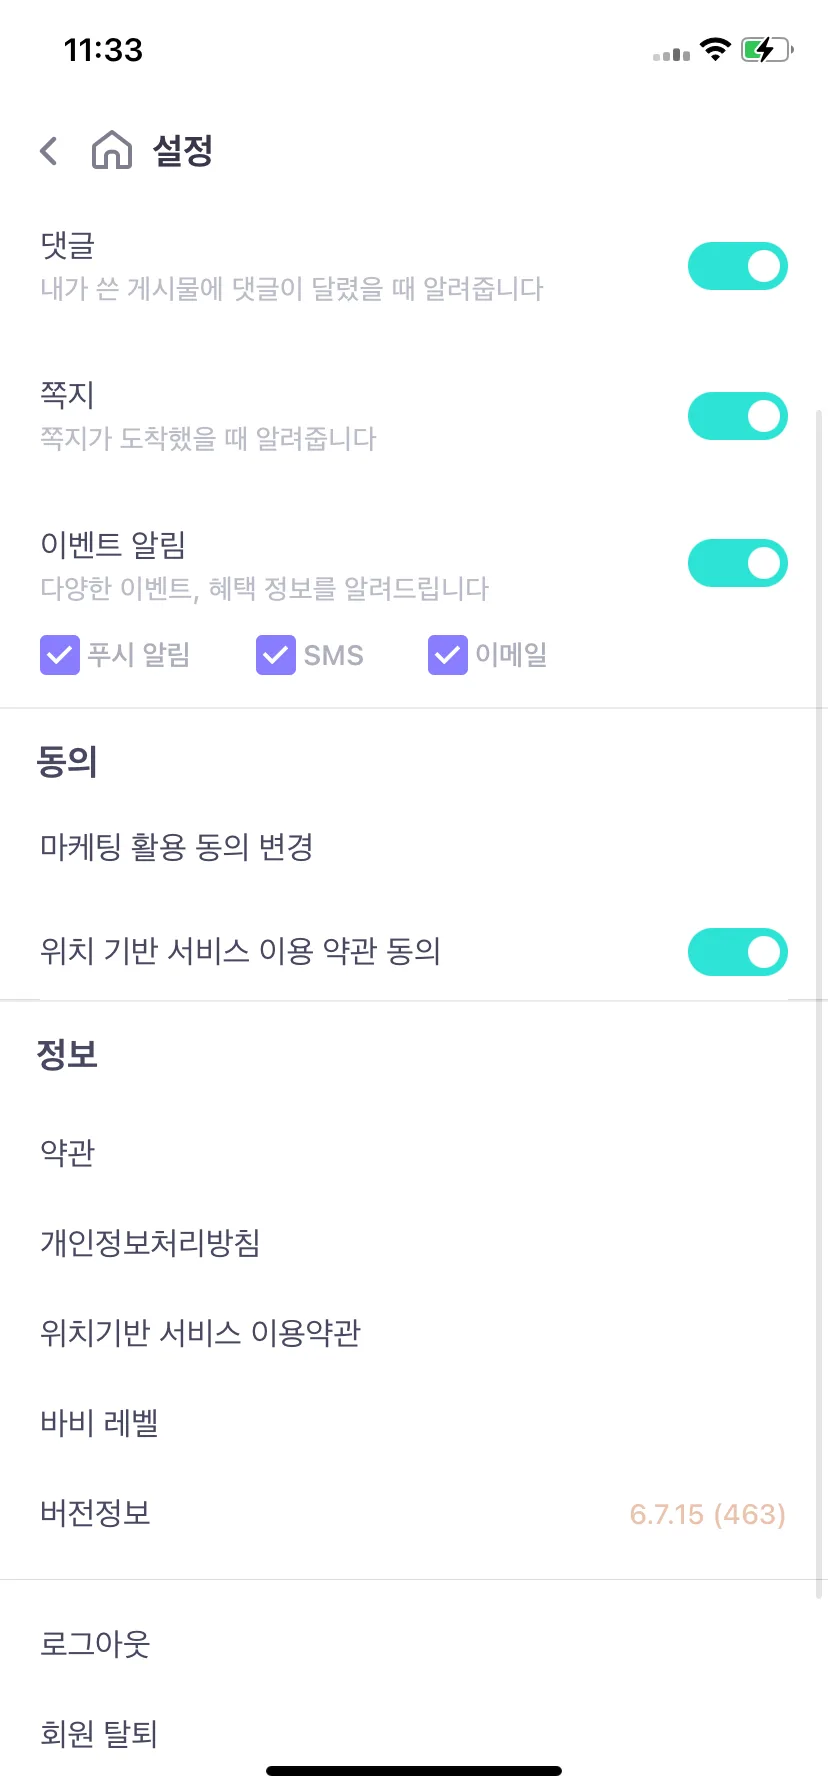Image resolution: width=828 pixels, height=1792 pixels.
Task: Go to home via house icon
Action: coord(112,150)
